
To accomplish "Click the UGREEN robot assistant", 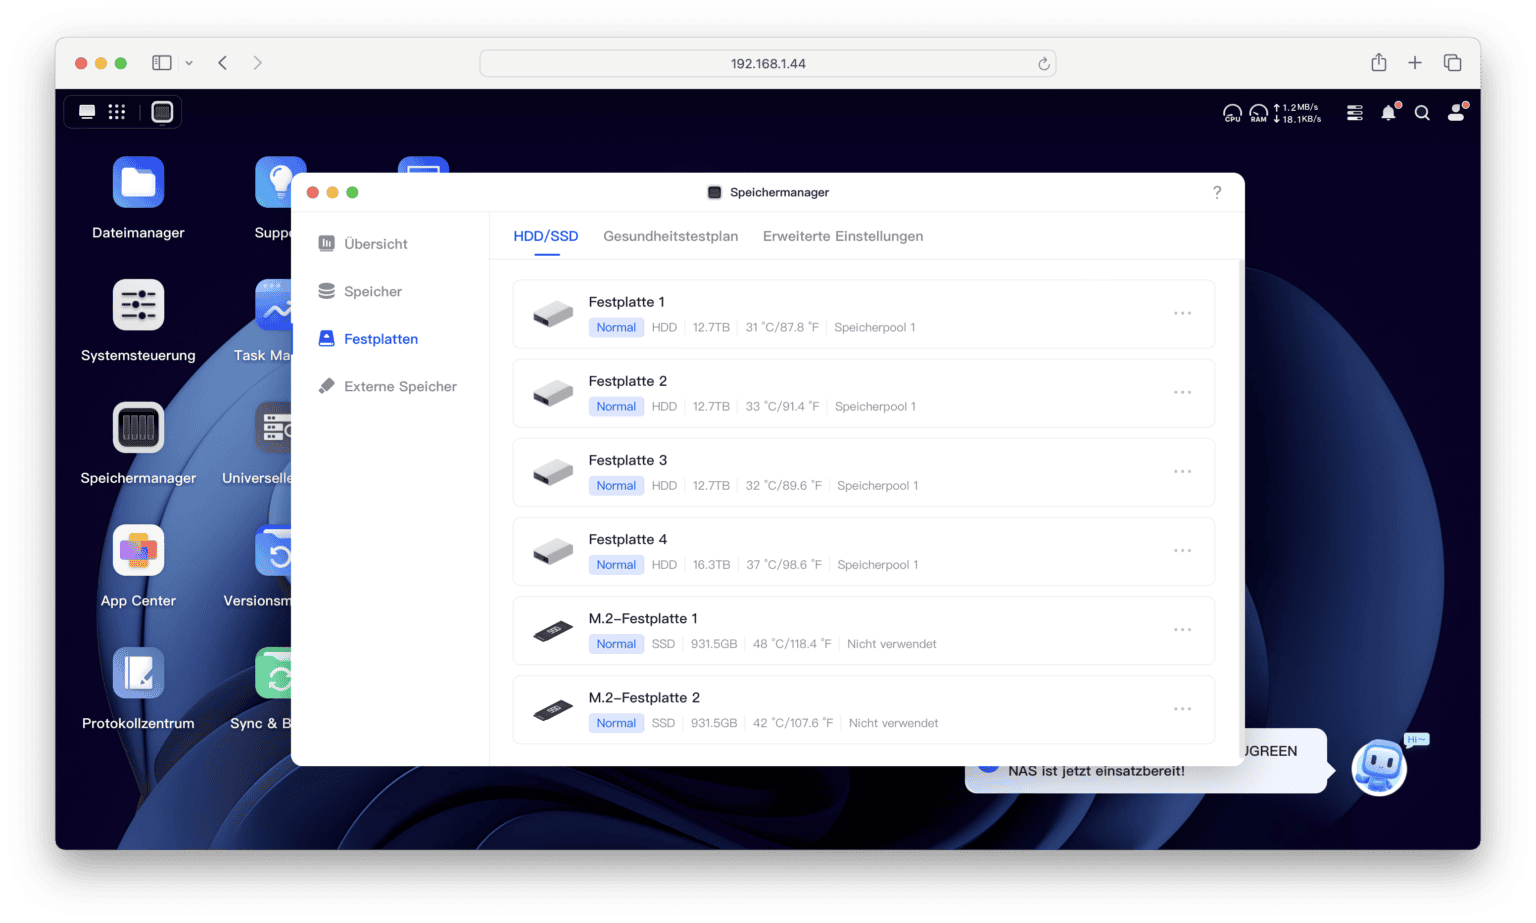I will pos(1380,767).
